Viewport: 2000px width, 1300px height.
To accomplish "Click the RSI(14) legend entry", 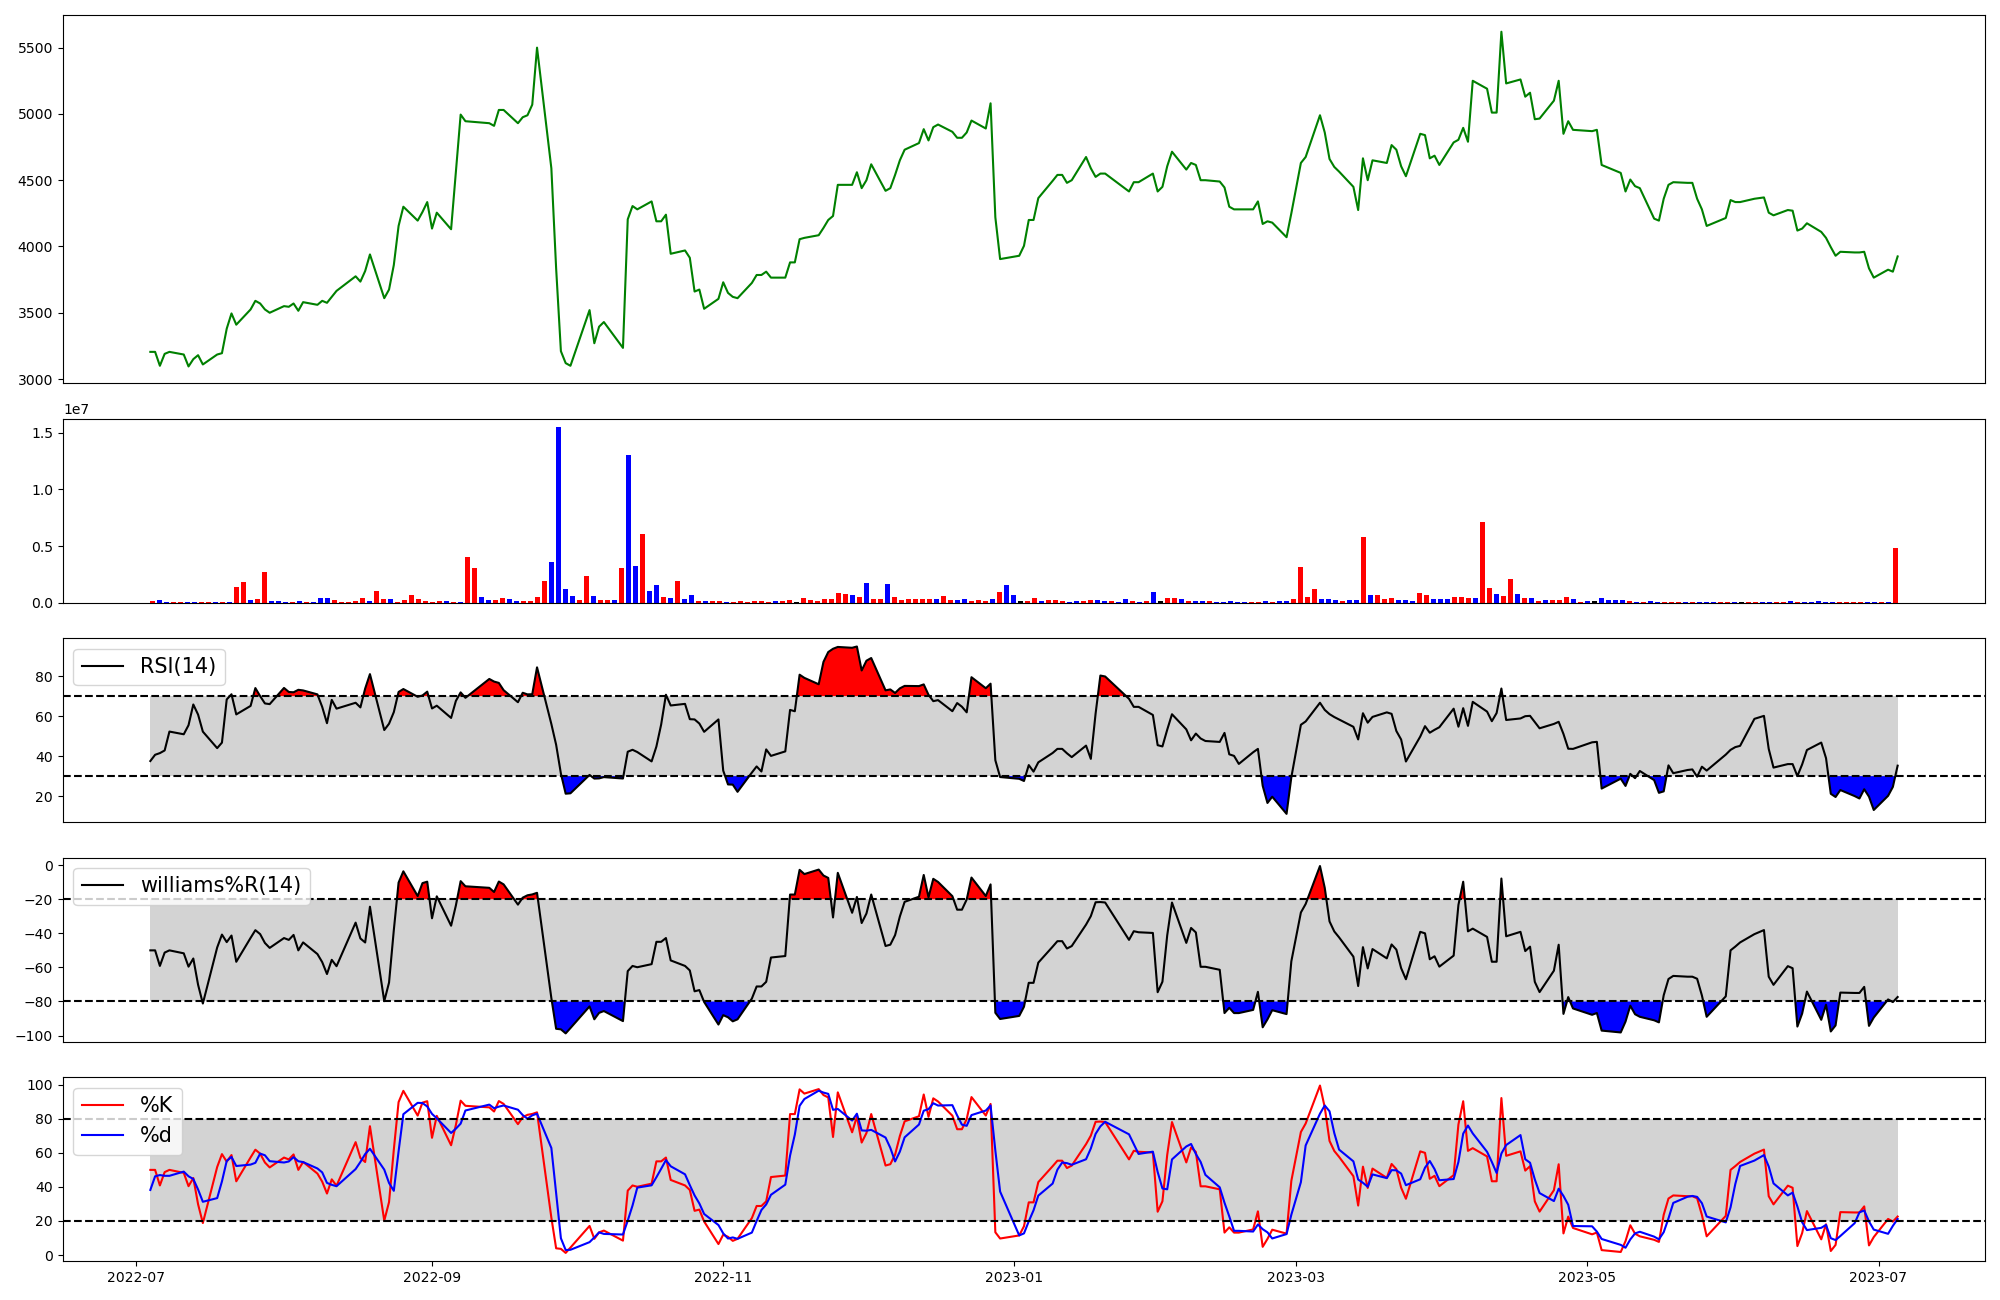I will (177, 666).
